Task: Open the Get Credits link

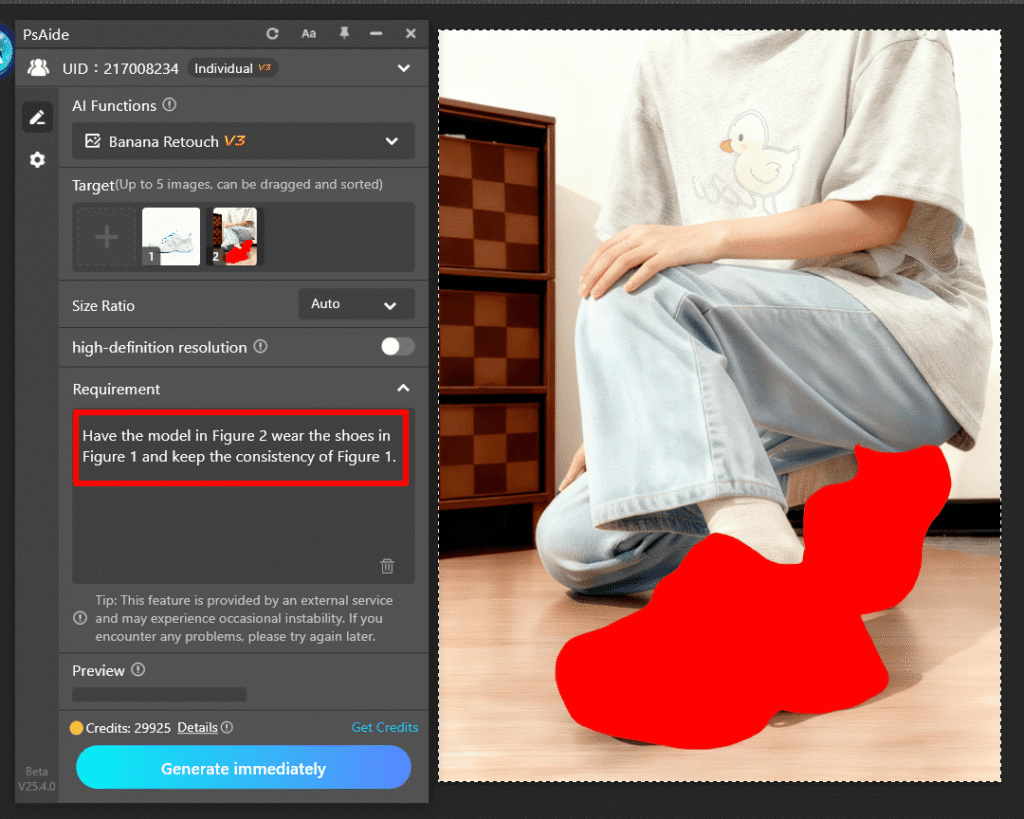Action: click(385, 727)
